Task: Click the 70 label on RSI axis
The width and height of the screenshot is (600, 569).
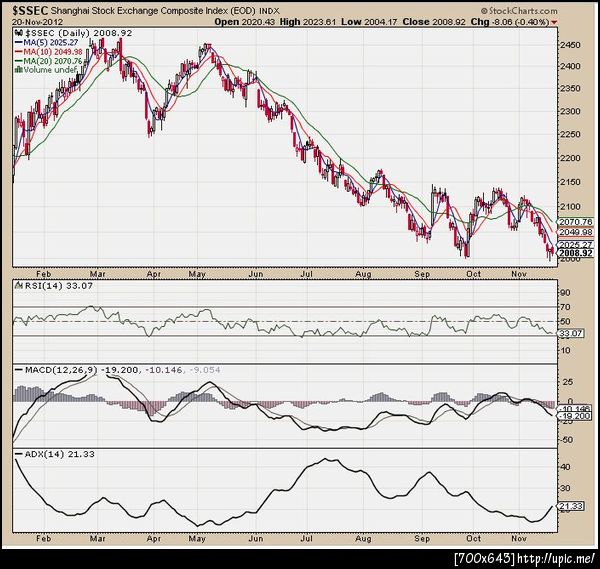Action: pyautogui.click(x=565, y=307)
